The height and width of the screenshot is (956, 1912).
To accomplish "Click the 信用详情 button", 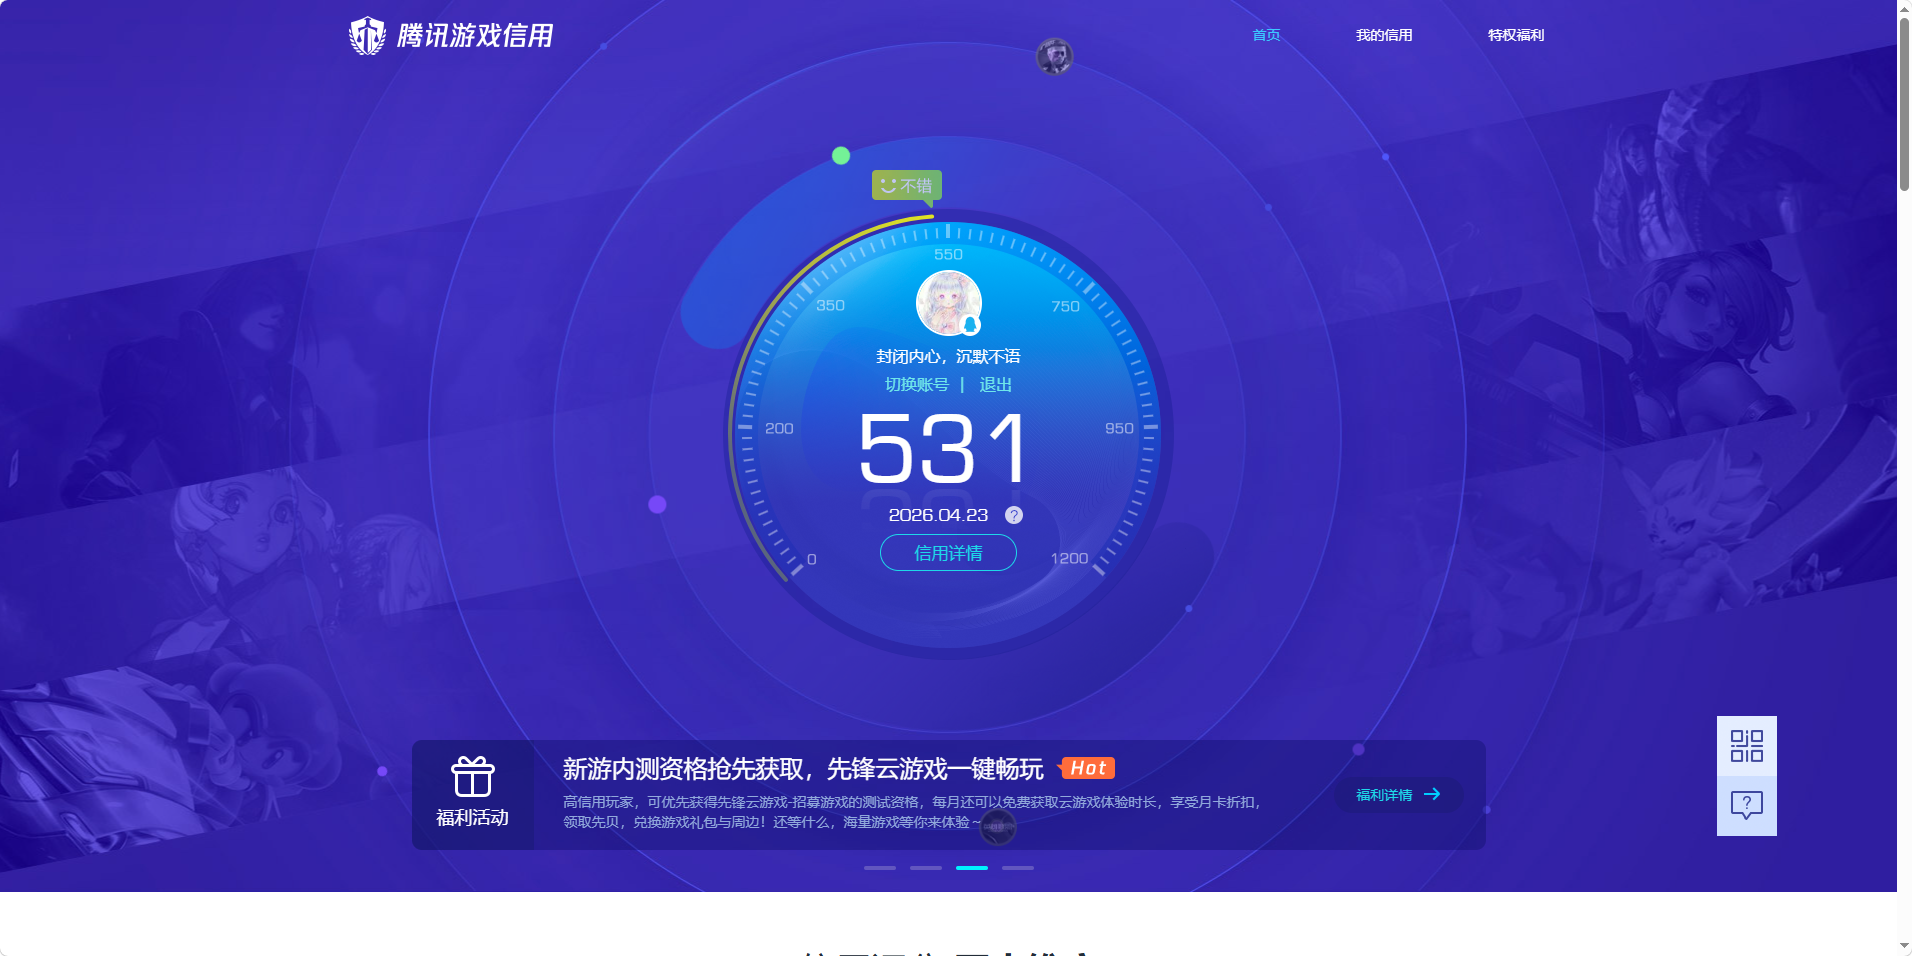I will pyautogui.click(x=947, y=552).
